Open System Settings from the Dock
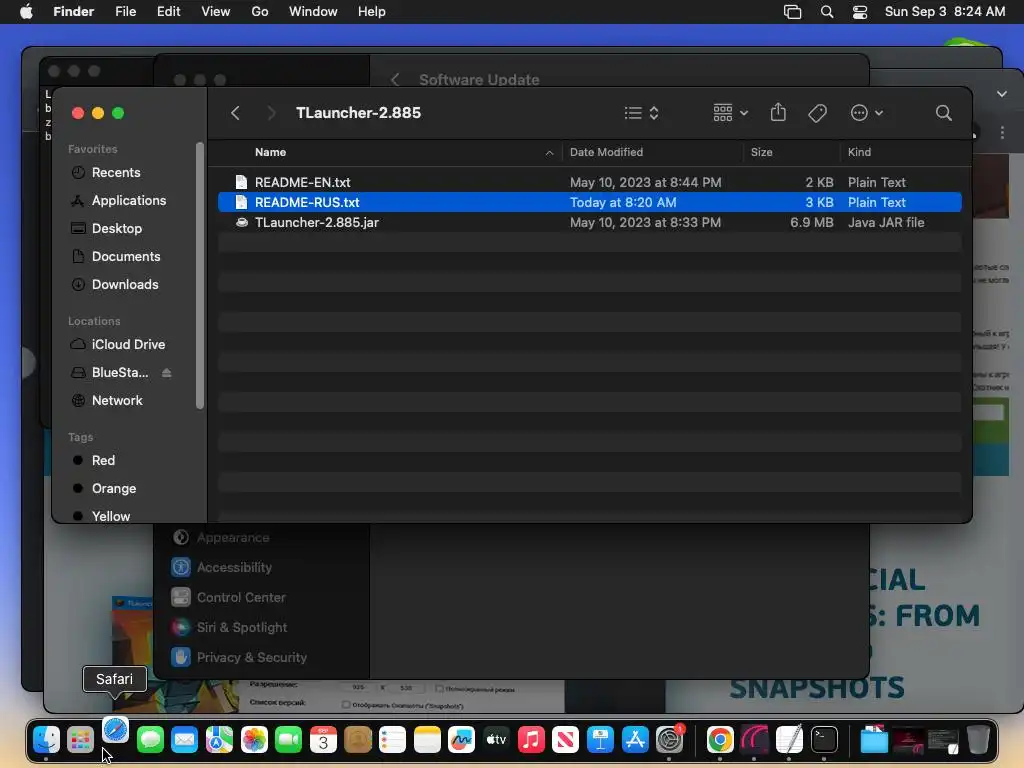The width and height of the screenshot is (1024, 768). pos(669,739)
